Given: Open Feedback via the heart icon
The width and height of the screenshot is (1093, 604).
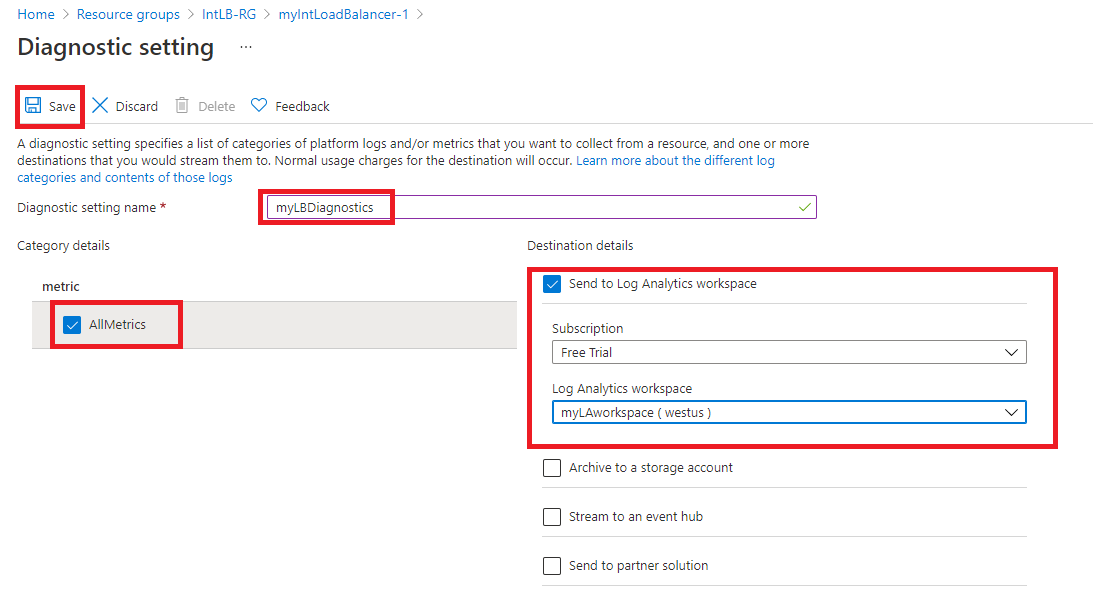Looking at the screenshot, I should tap(258, 105).
